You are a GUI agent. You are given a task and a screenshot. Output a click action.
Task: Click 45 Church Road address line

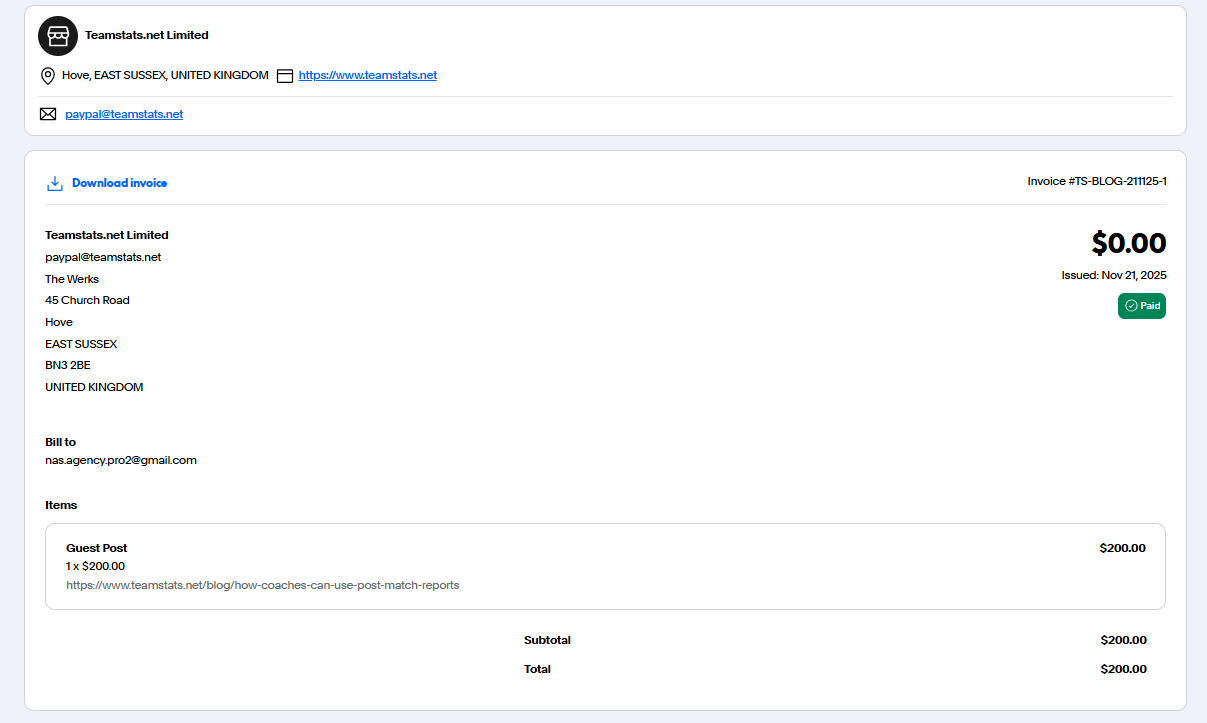(x=87, y=300)
